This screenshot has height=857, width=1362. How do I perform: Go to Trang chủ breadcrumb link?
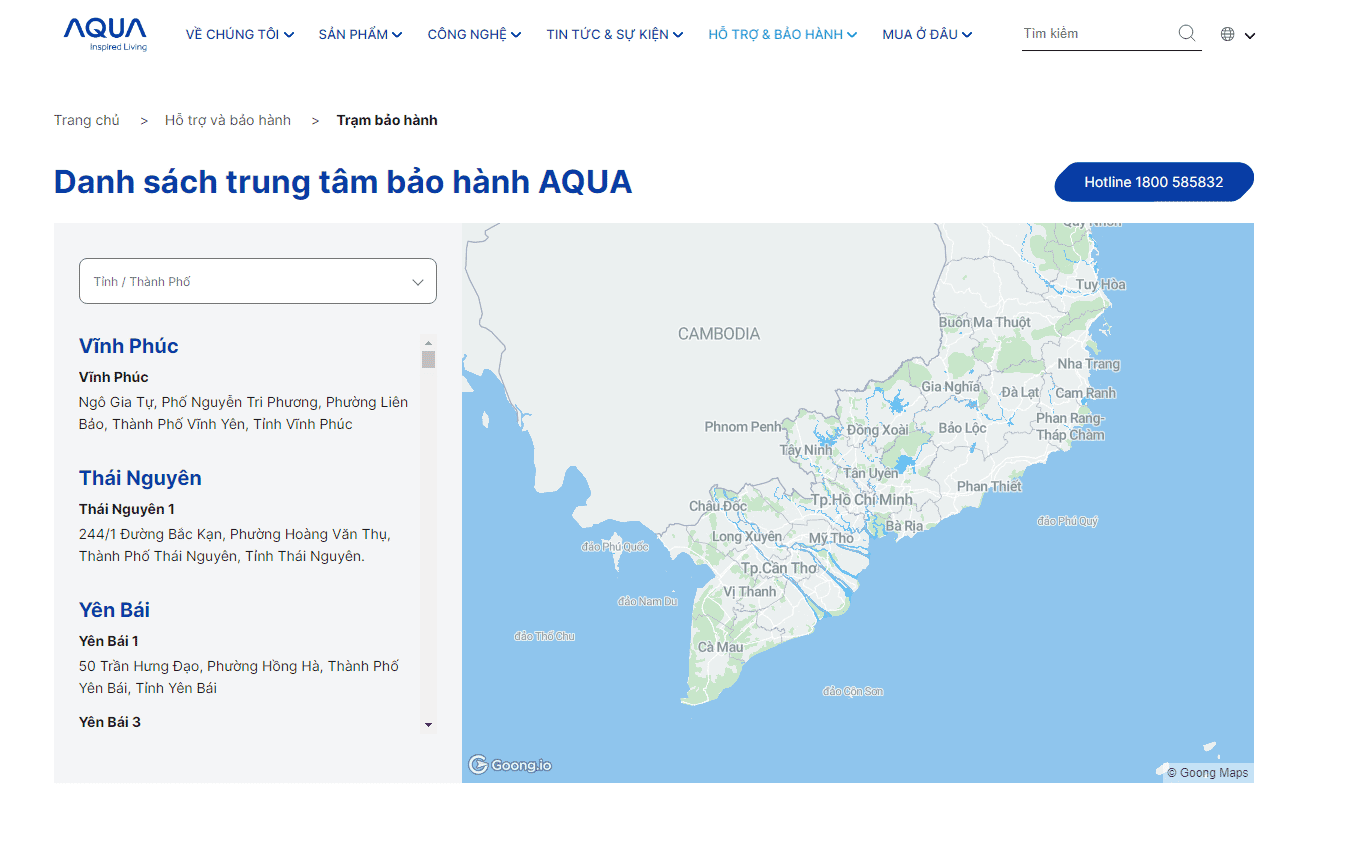pos(87,120)
